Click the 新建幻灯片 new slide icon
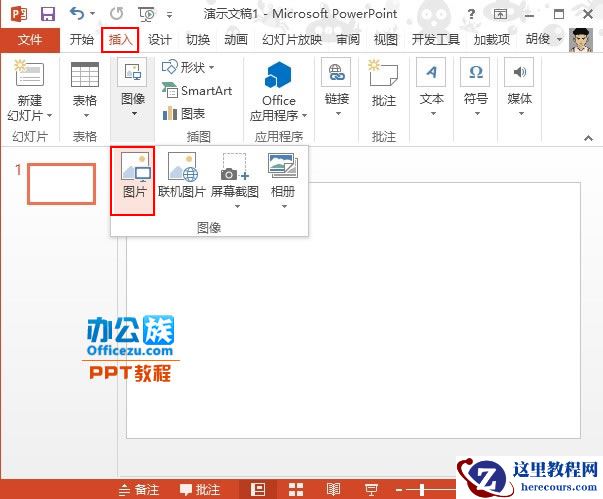Viewport: 603px width, 499px height. pos(30,74)
